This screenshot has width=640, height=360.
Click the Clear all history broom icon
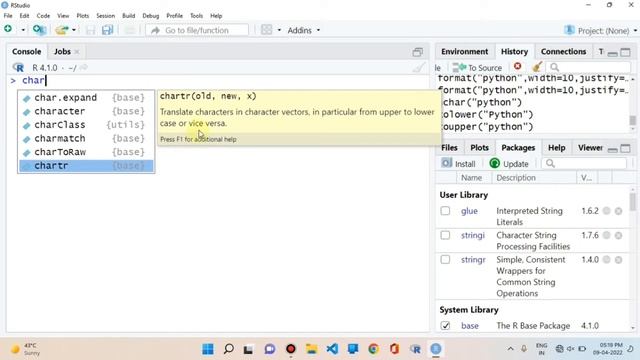coord(537,67)
